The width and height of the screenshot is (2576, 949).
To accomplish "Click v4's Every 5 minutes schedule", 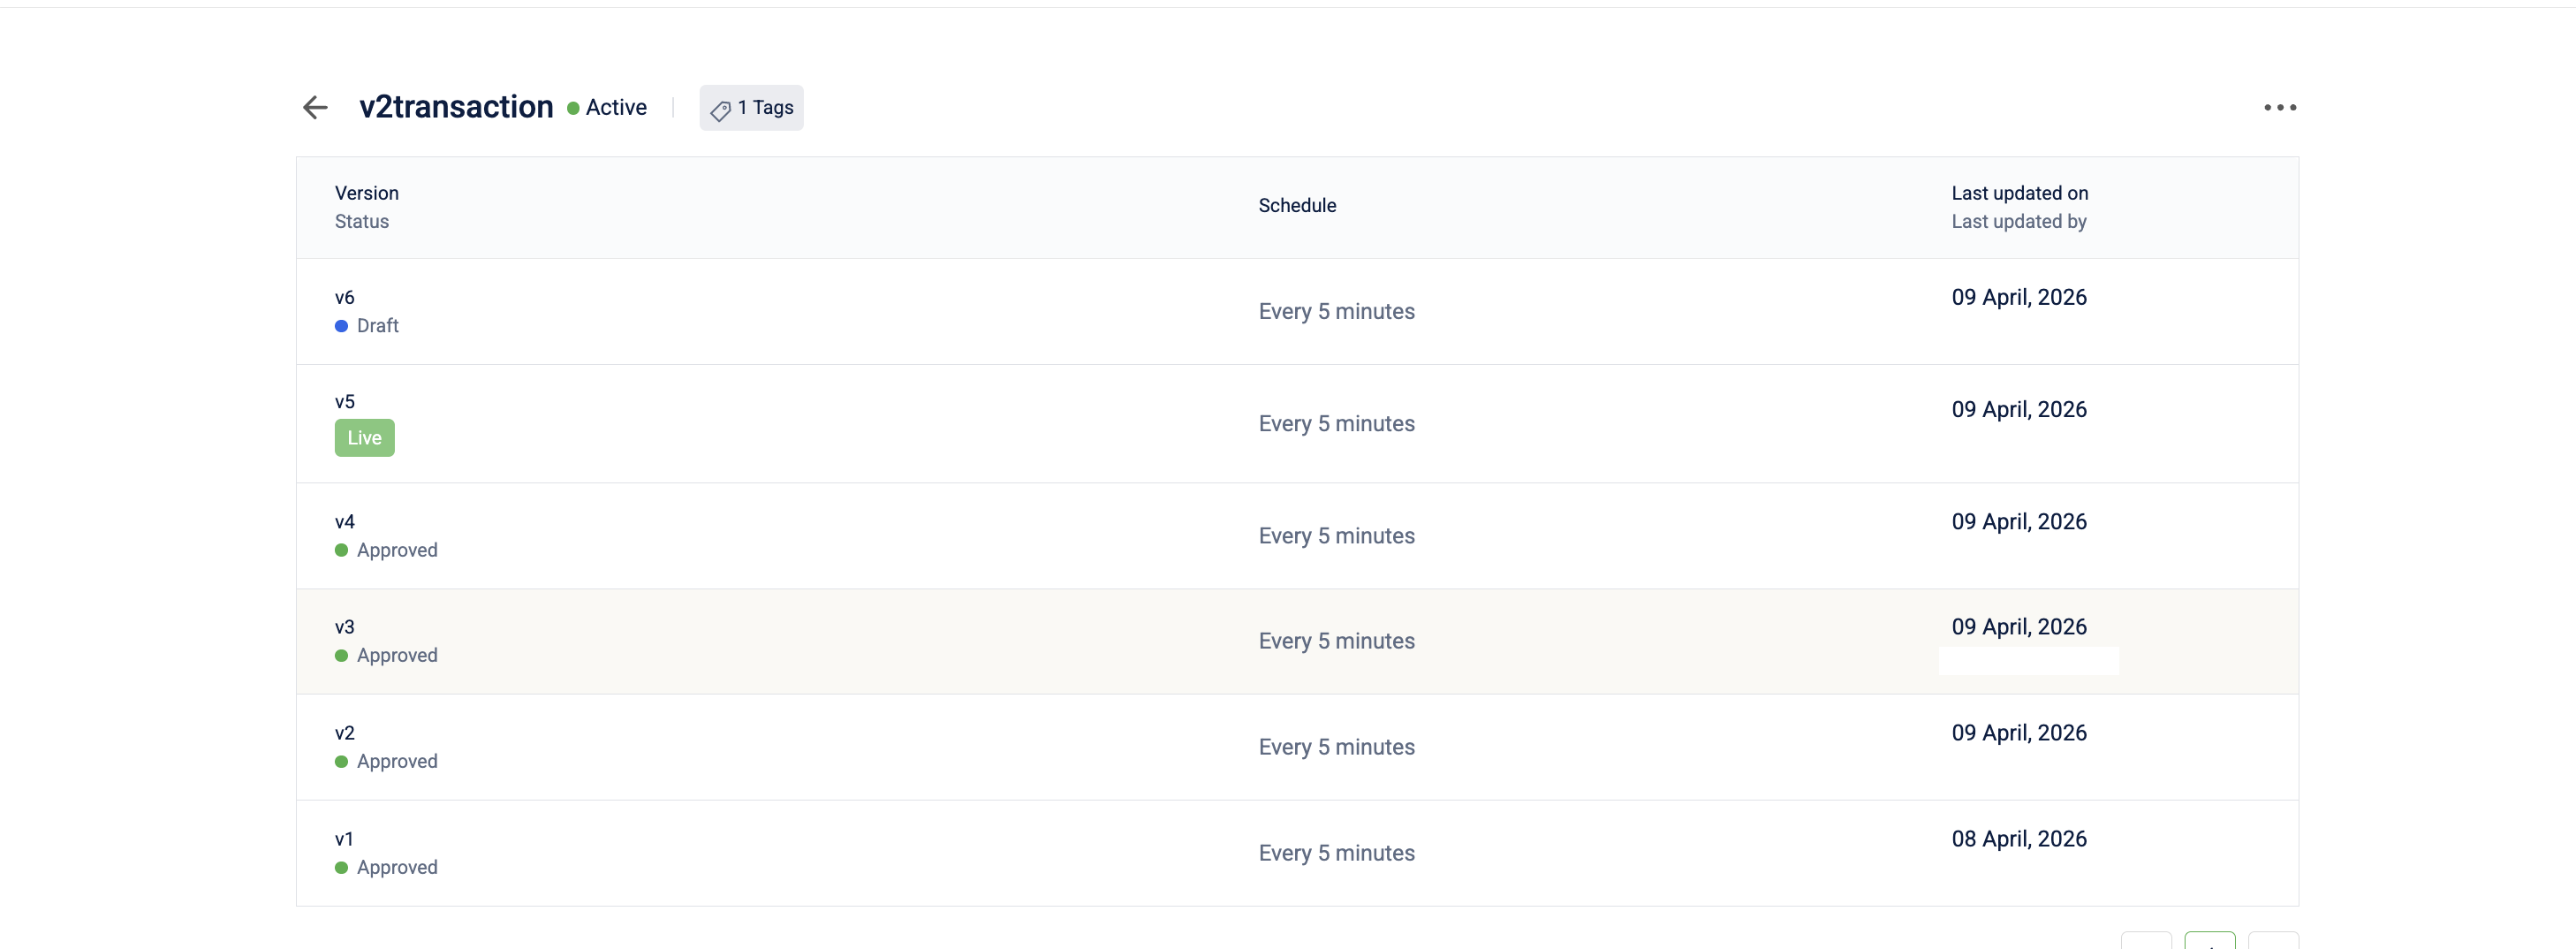I will pos(1336,536).
